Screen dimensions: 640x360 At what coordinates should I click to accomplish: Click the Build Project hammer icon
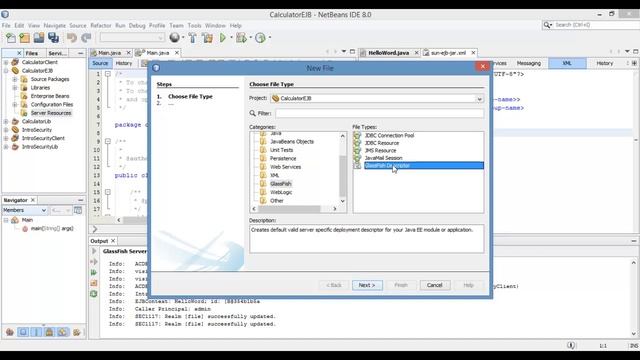coord(193,38)
